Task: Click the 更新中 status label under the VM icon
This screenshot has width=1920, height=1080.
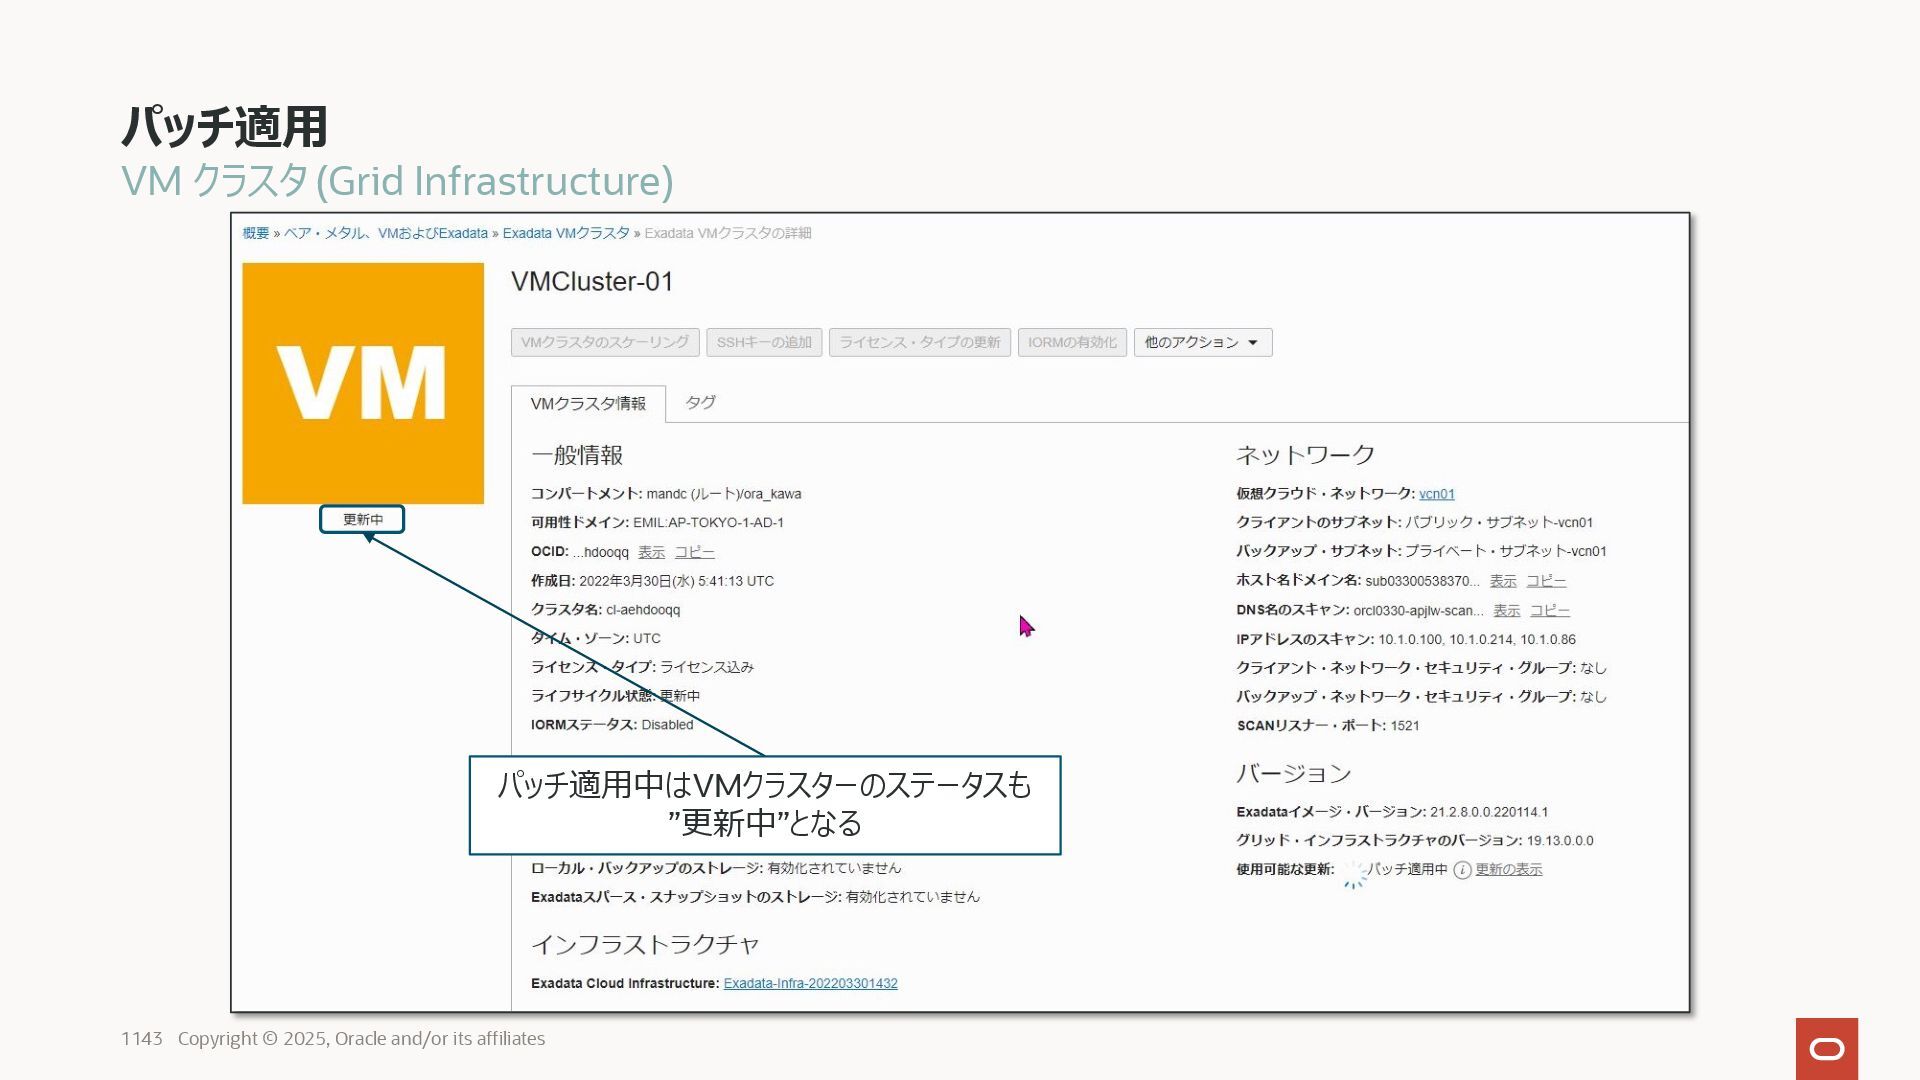Action: click(362, 520)
